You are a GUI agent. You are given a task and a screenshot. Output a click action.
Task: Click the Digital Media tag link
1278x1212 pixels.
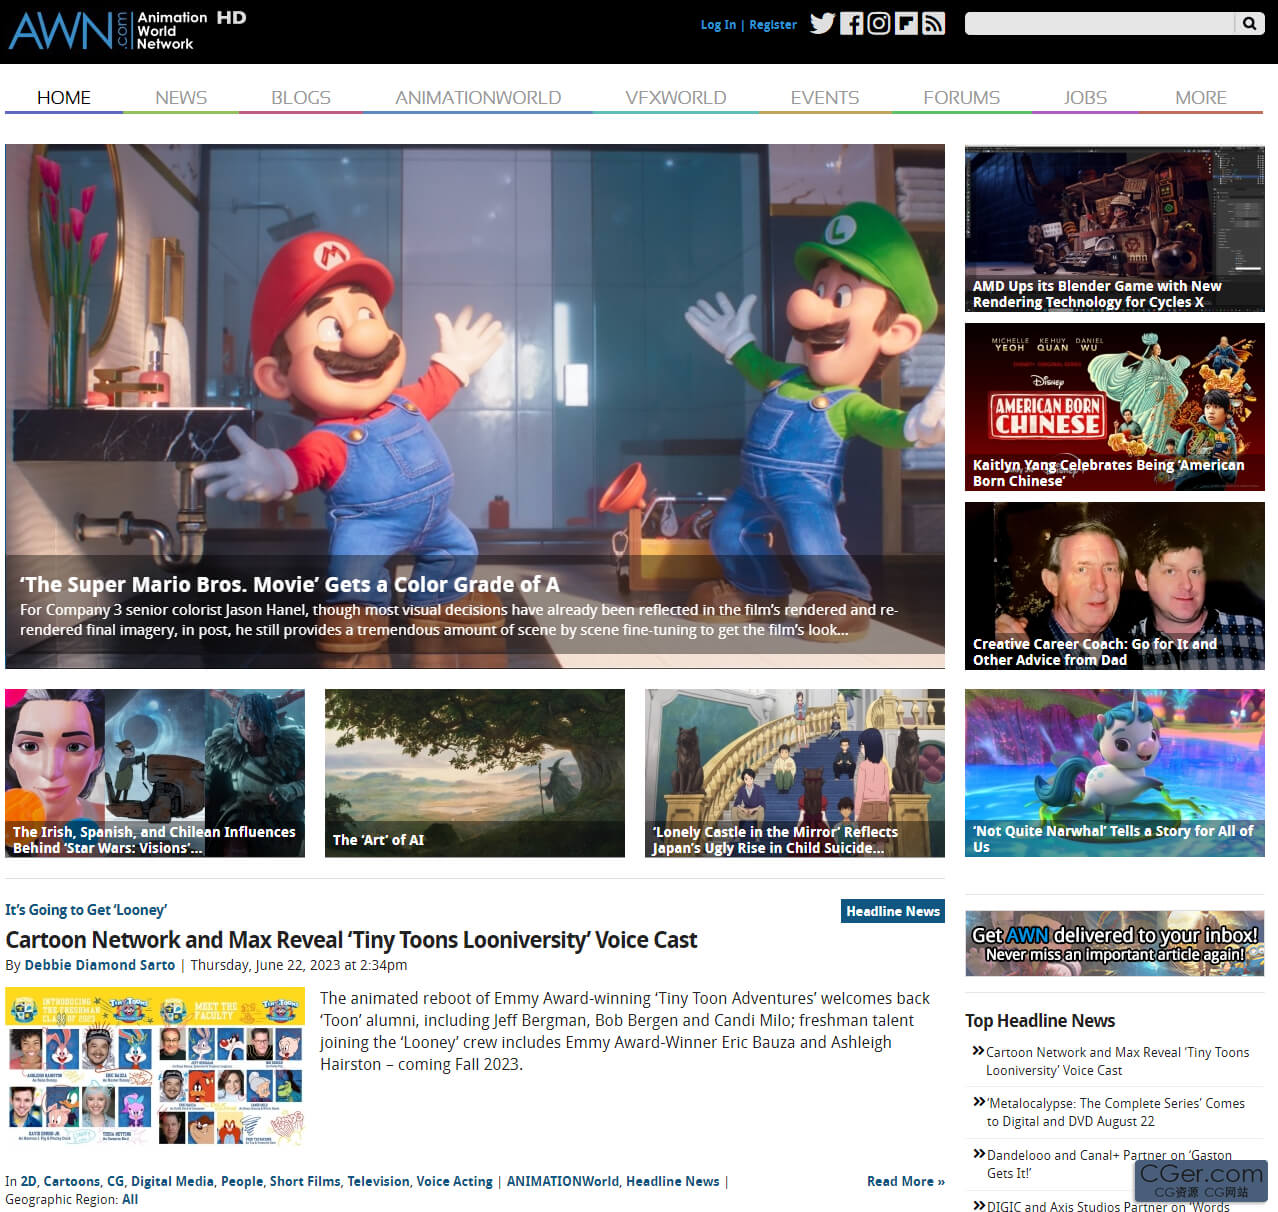[172, 1181]
